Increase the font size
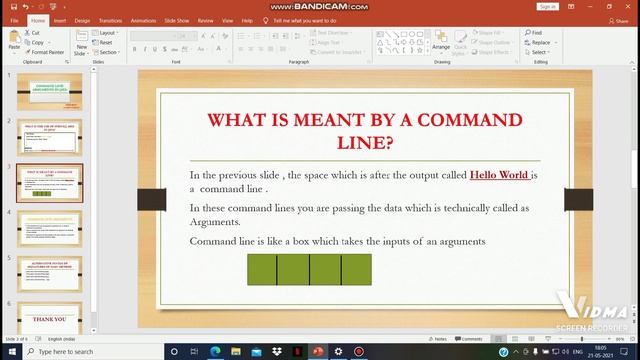640x360 pixels. click(203, 36)
